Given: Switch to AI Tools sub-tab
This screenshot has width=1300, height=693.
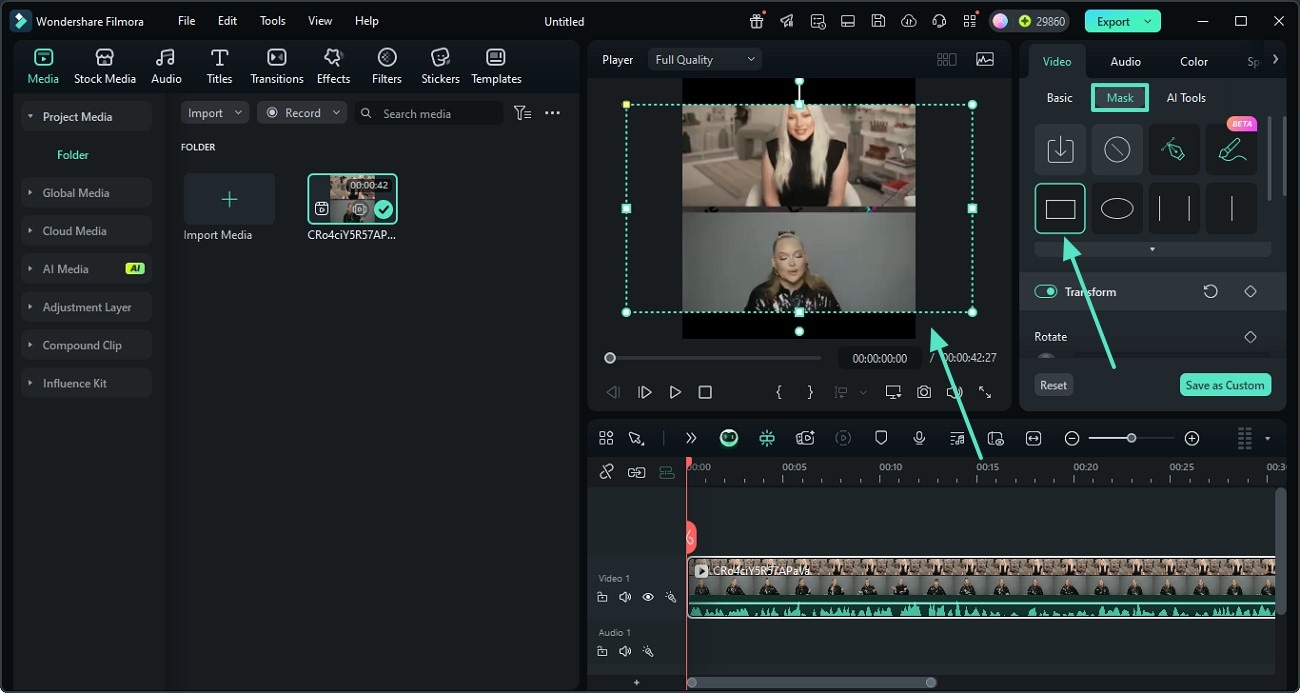Looking at the screenshot, I should pos(1186,98).
